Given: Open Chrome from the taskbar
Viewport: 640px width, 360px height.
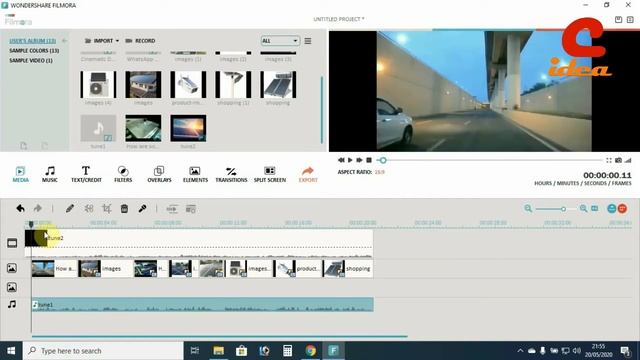Looking at the screenshot, I should (x=311, y=351).
